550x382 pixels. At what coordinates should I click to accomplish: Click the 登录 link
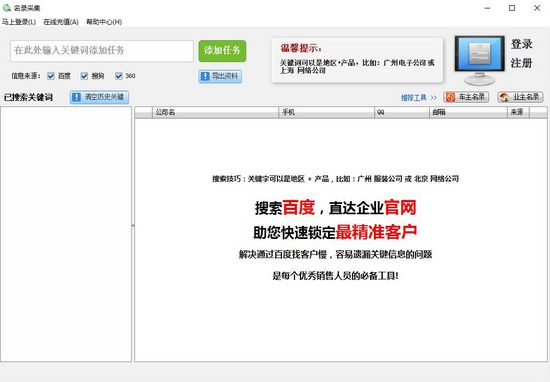click(521, 45)
